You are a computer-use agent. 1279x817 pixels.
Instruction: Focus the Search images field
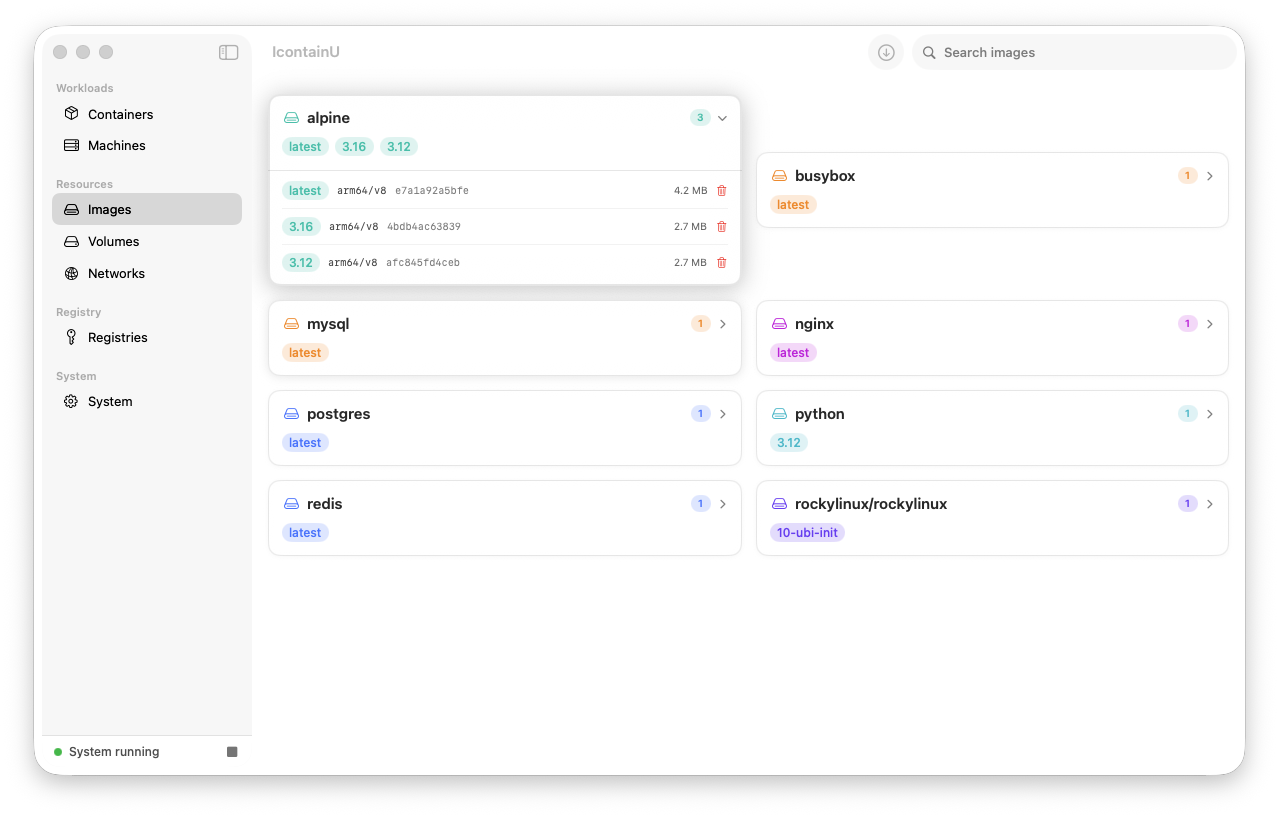[x=1074, y=52]
